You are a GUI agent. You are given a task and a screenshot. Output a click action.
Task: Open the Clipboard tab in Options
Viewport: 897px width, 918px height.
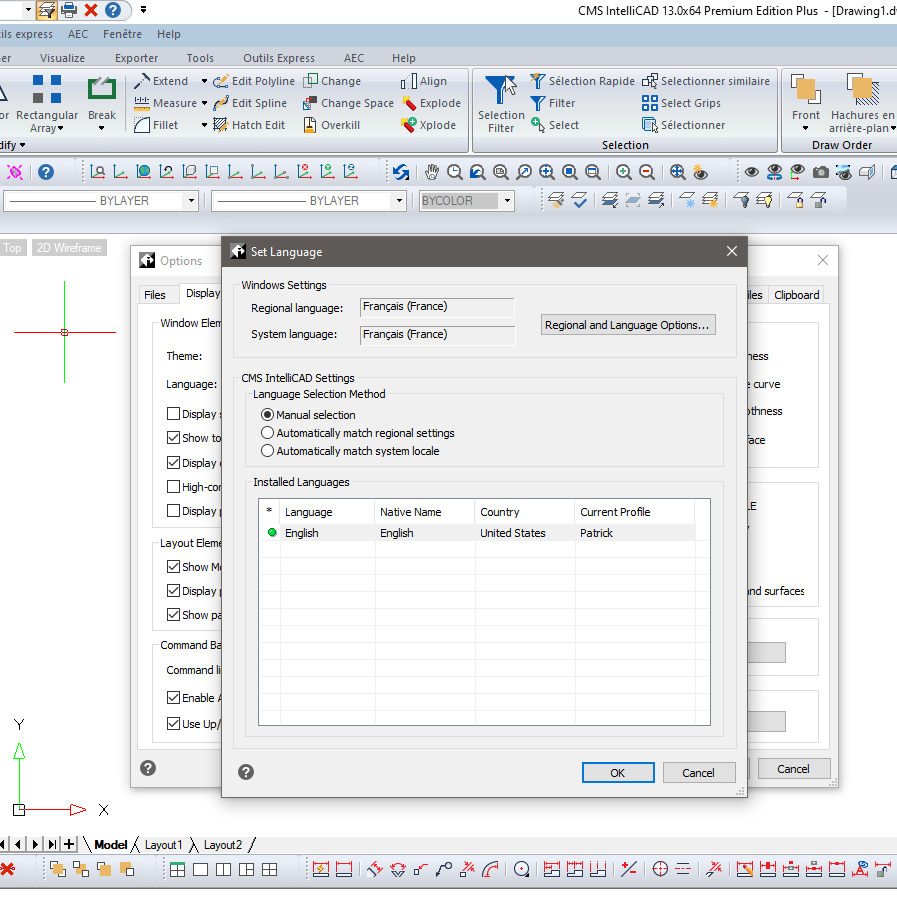tap(796, 294)
